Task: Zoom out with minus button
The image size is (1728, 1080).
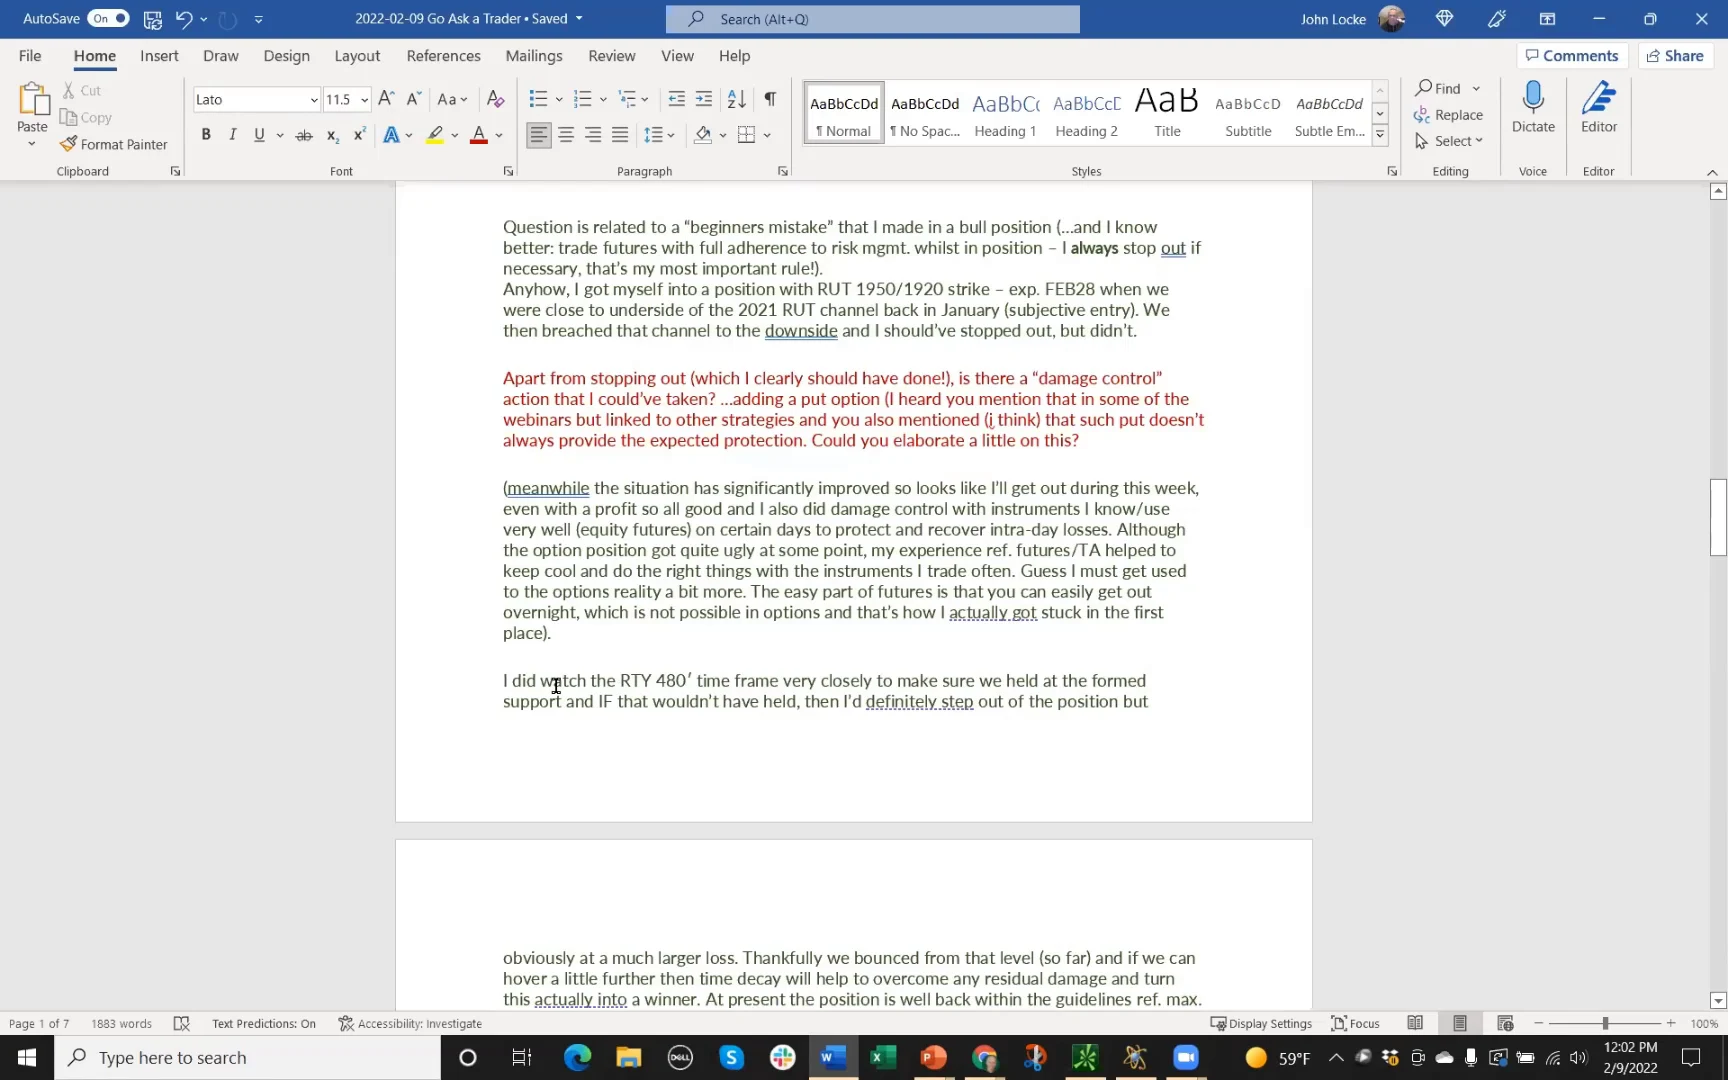Action: coord(1539,1023)
